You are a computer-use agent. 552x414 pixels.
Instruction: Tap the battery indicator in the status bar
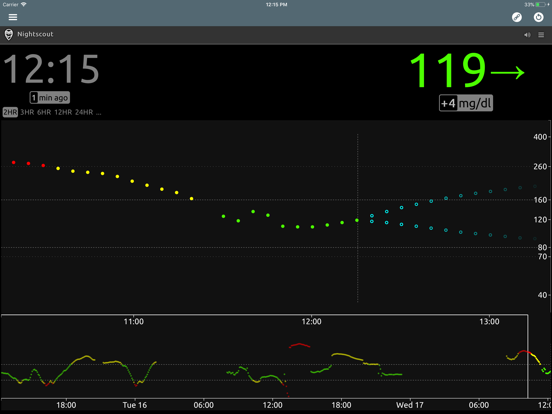click(x=540, y=5)
